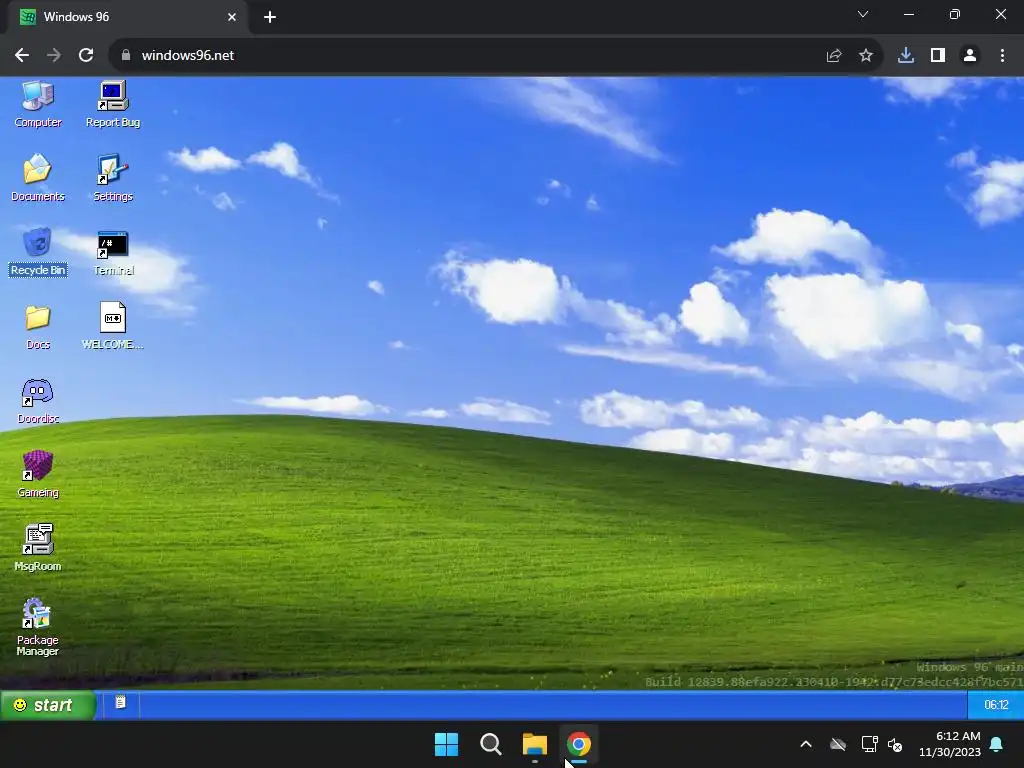This screenshot has height=768, width=1024.
Task: Reload the windows96.net page
Action: [x=86, y=56]
